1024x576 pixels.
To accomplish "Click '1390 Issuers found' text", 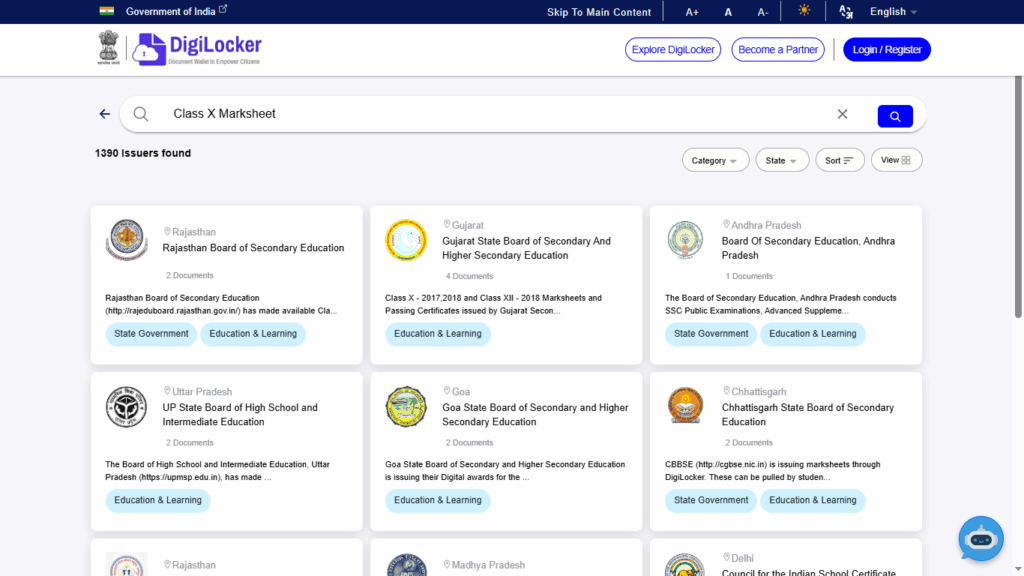I will point(143,153).
